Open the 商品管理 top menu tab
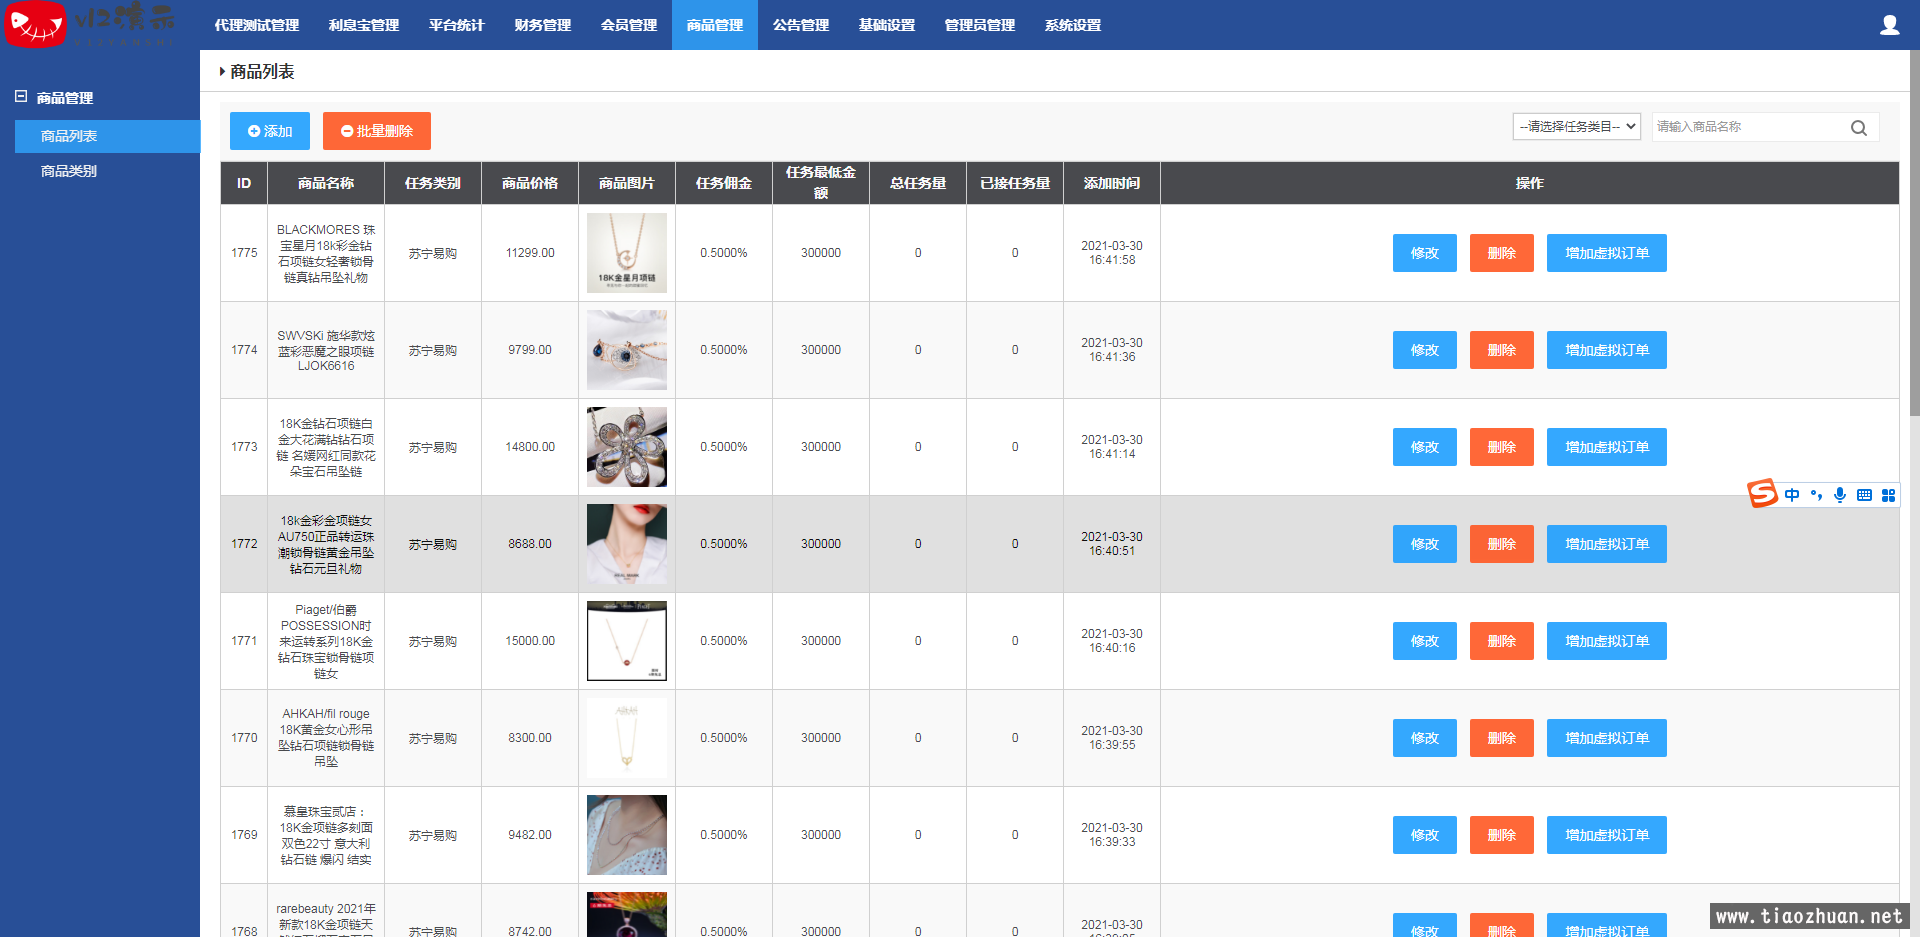This screenshot has height=937, width=1920. click(715, 25)
